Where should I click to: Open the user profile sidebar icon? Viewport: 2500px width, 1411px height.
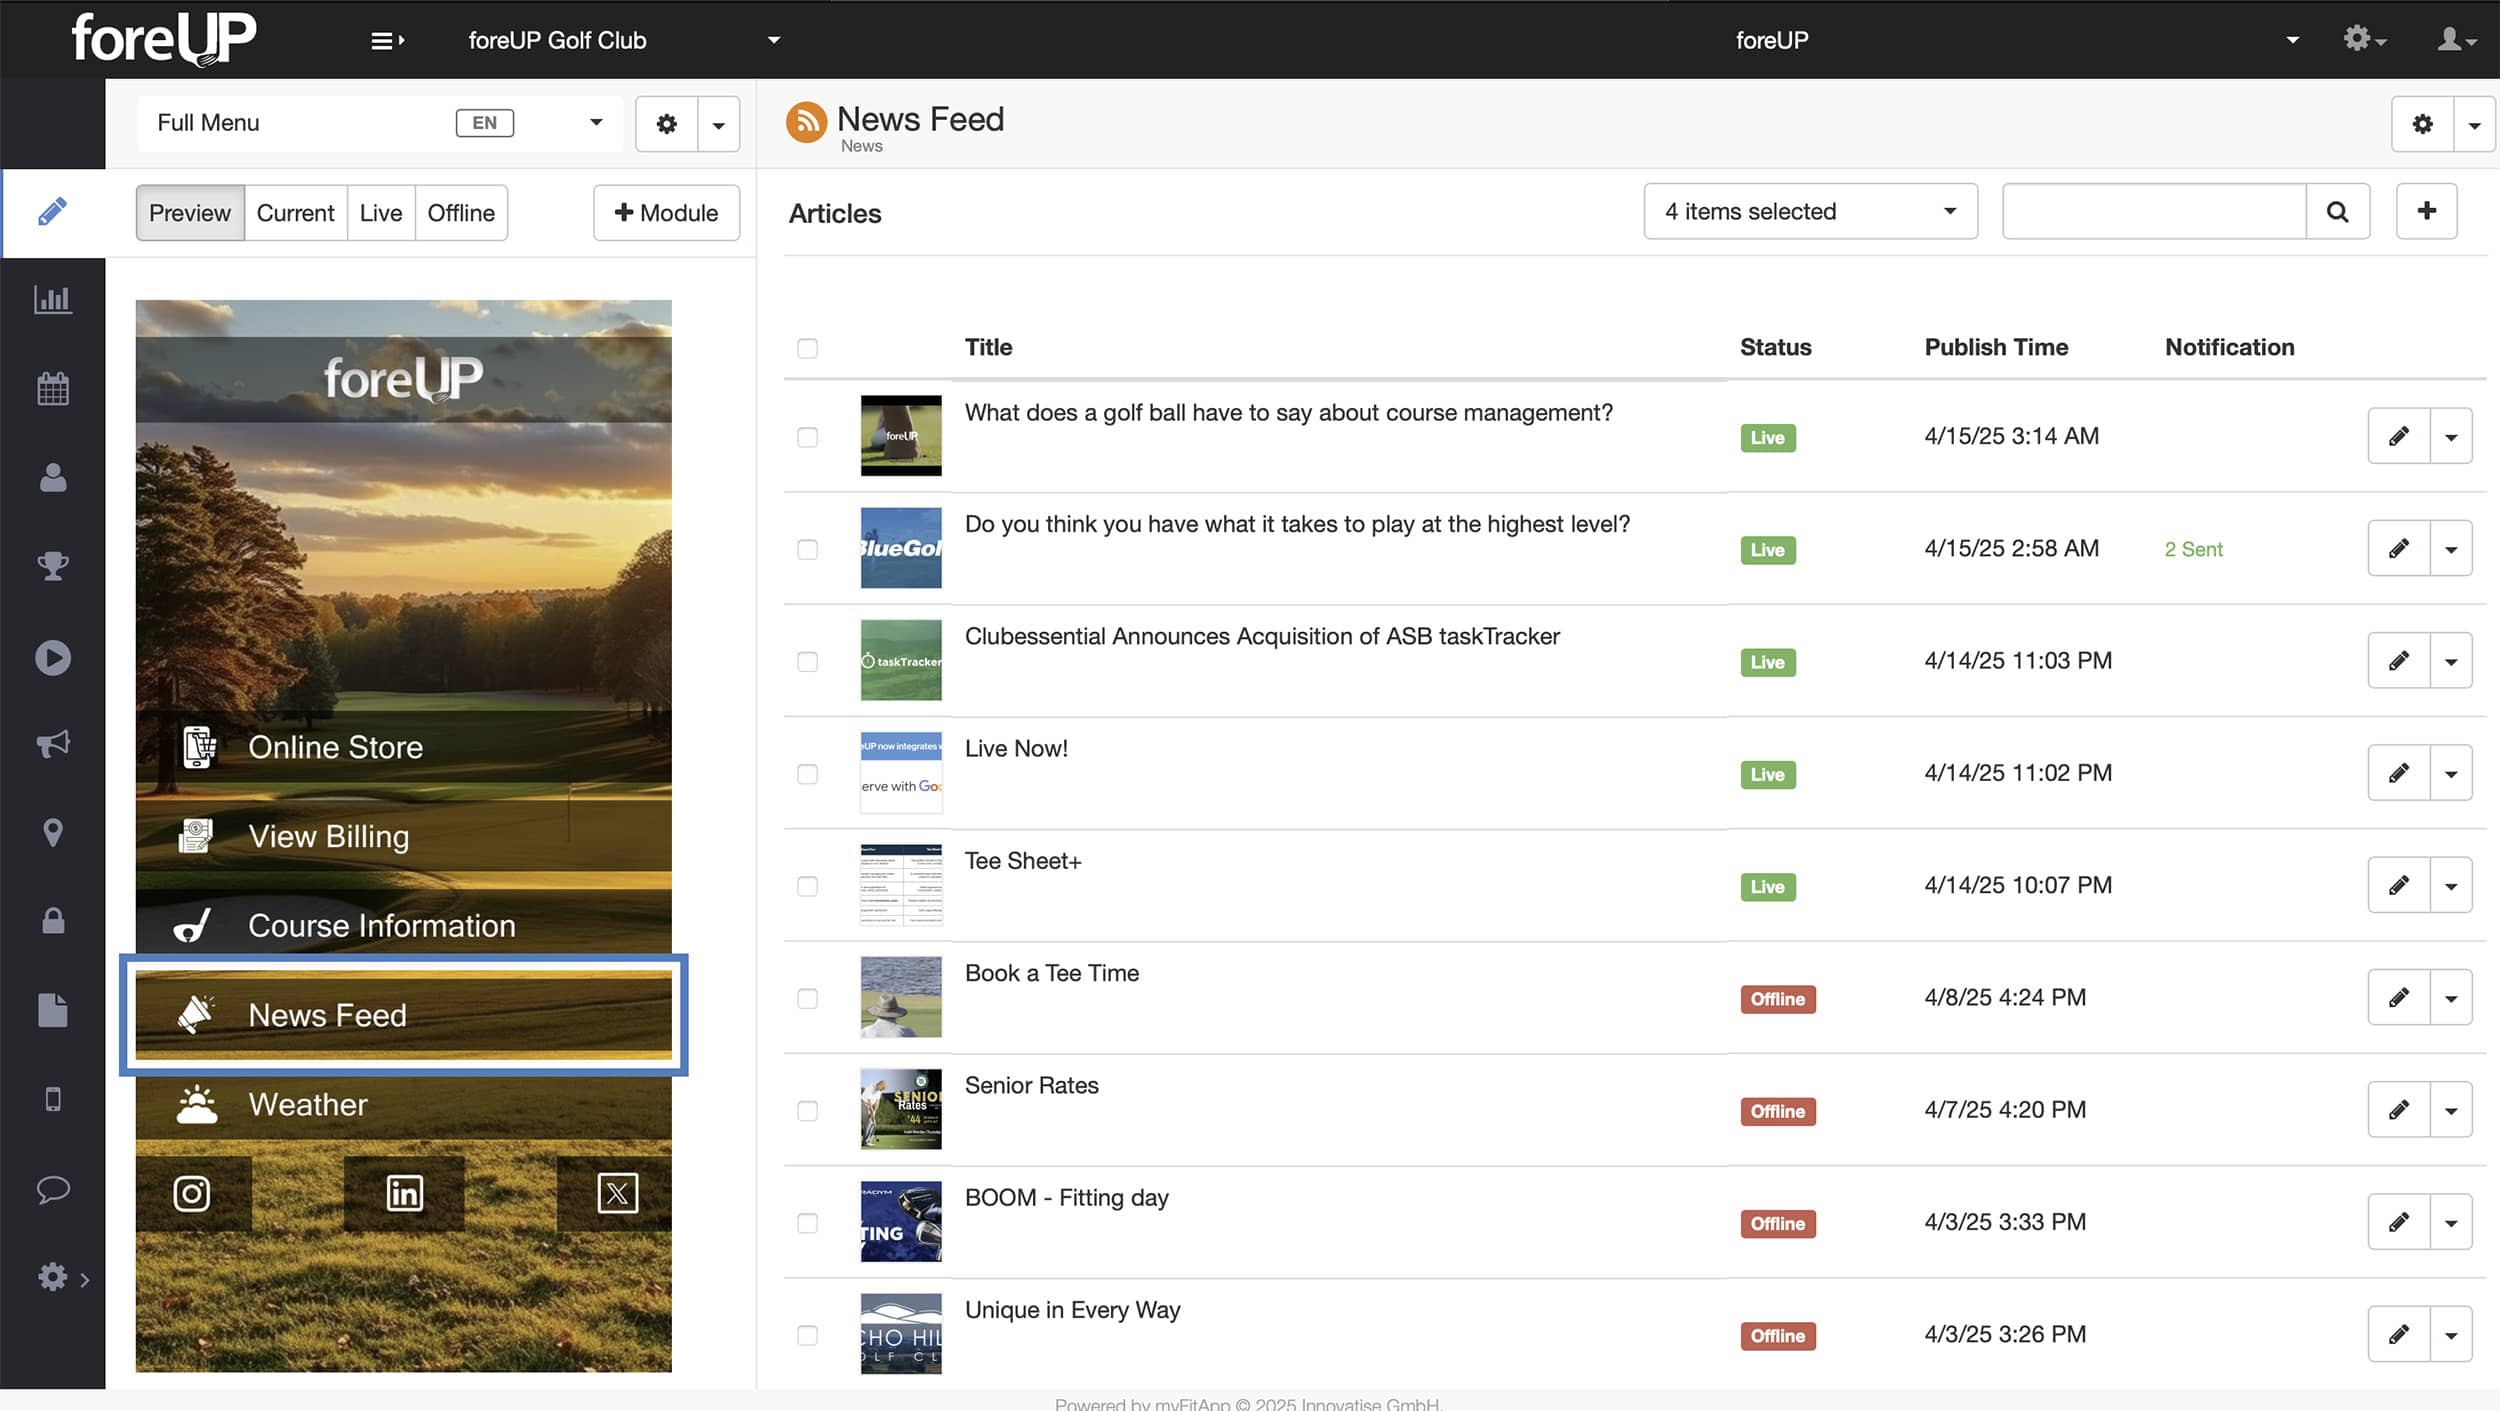click(x=53, y=477)
